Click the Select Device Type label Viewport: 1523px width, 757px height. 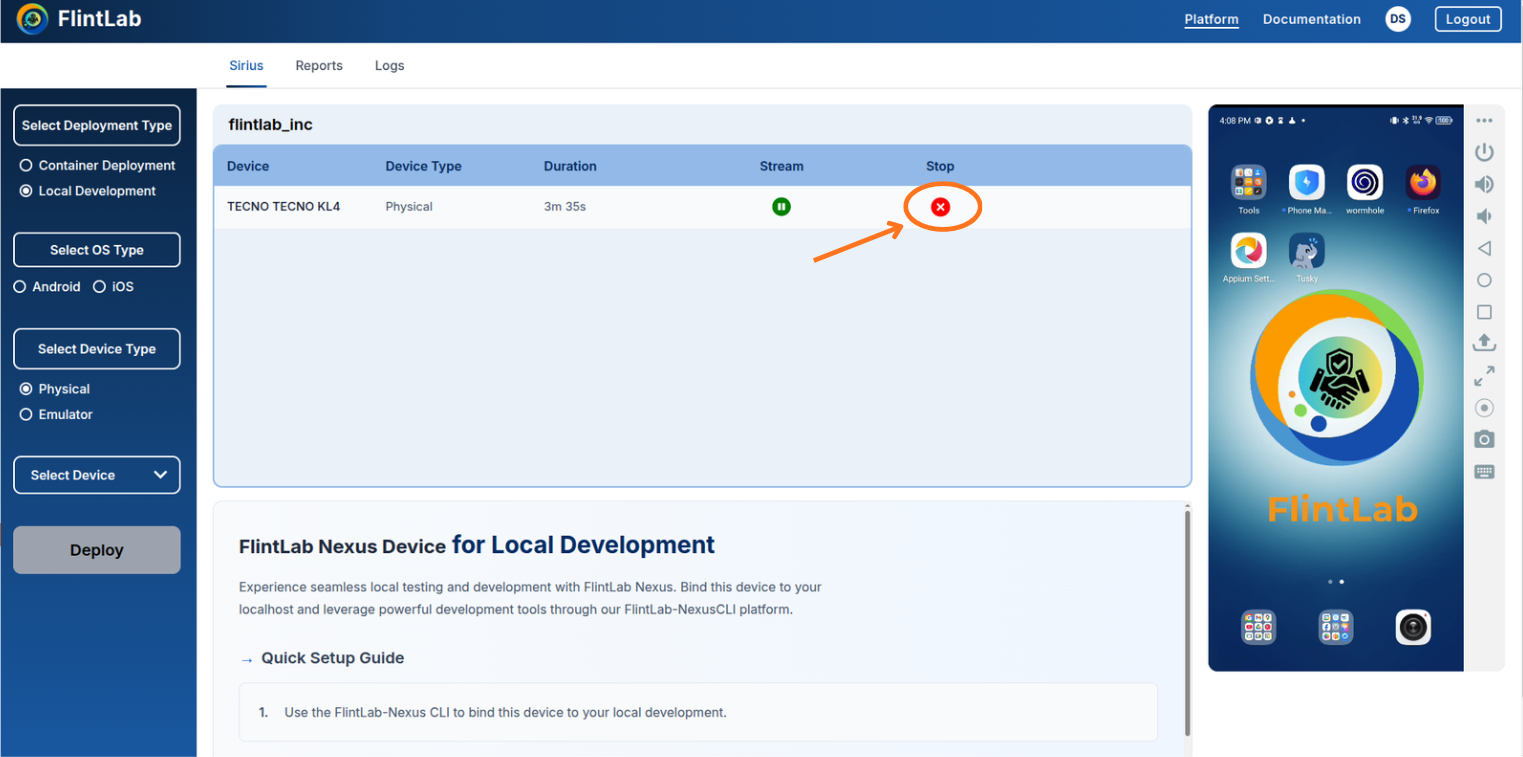[x=97, y=349]
